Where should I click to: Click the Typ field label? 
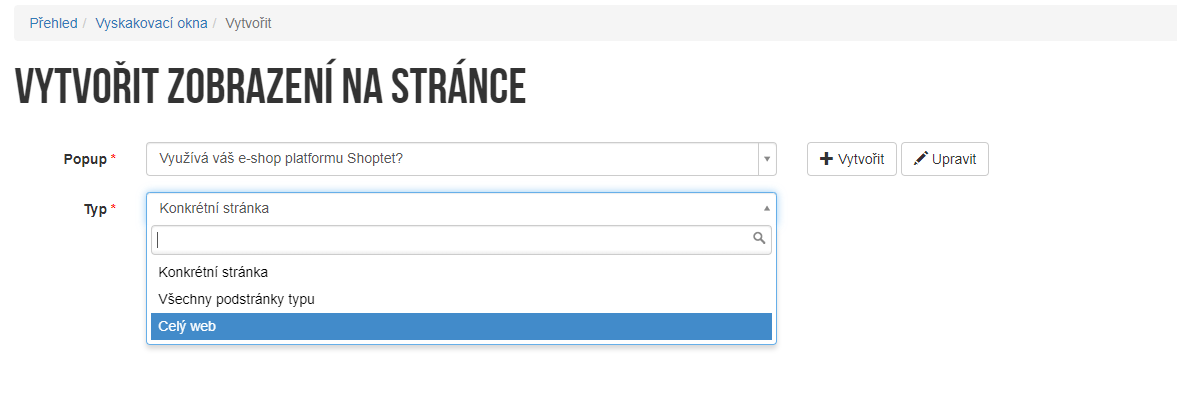pyautogui.click(x=95, y=210)
